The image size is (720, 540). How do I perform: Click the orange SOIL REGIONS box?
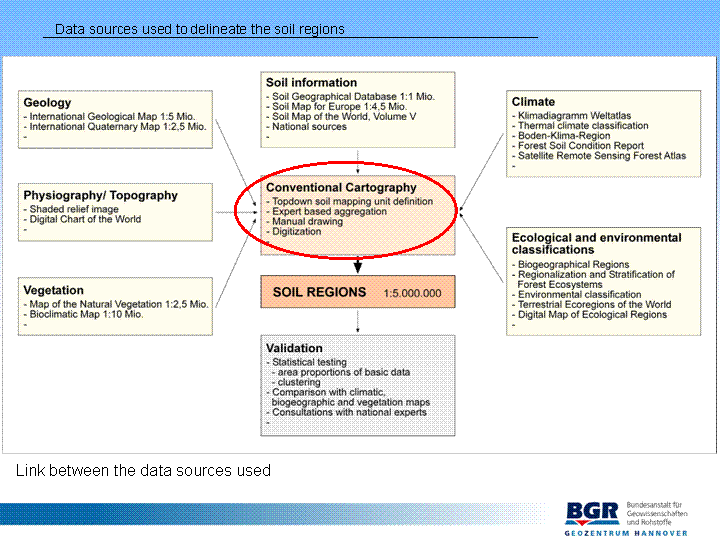coord(357,292)
